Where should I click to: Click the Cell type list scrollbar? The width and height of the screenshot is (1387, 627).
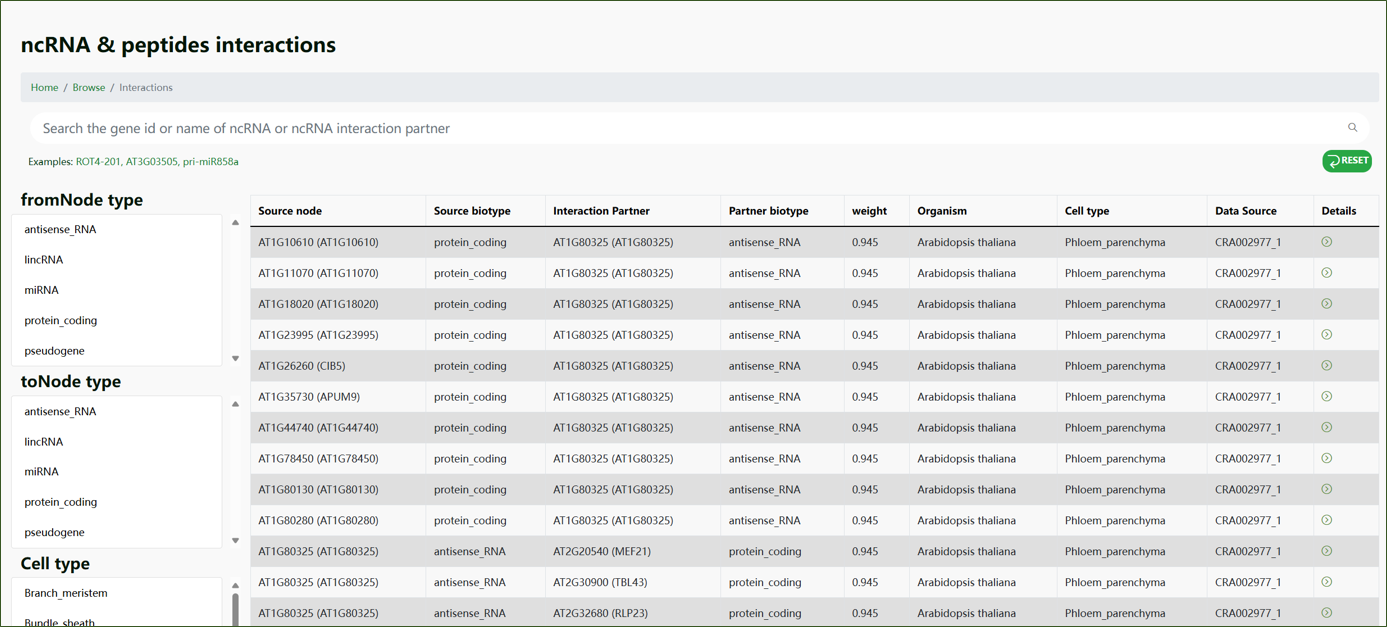(x=236, y=608)
